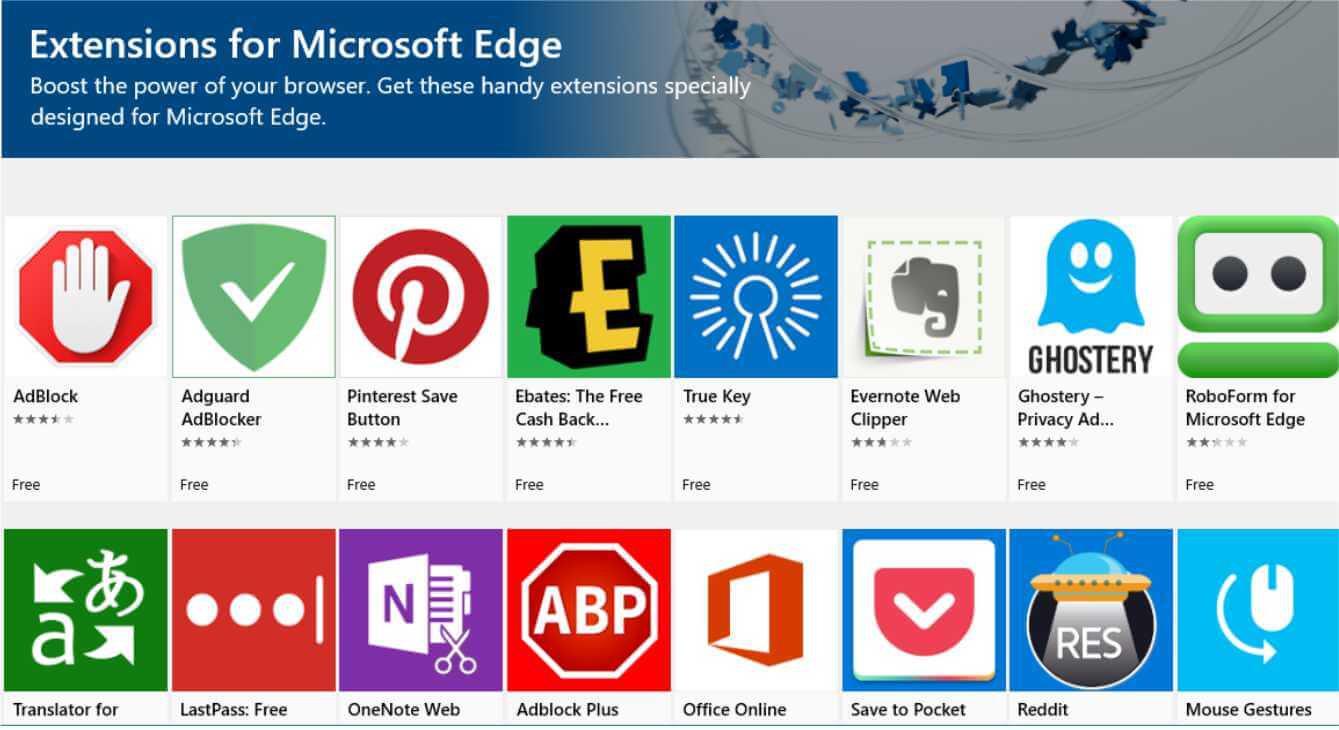Image resolution: width=1339 pixels, height=730 pixels.
Task: Select the Adguard AdBlocker shield icon
Action: (254, 297)
